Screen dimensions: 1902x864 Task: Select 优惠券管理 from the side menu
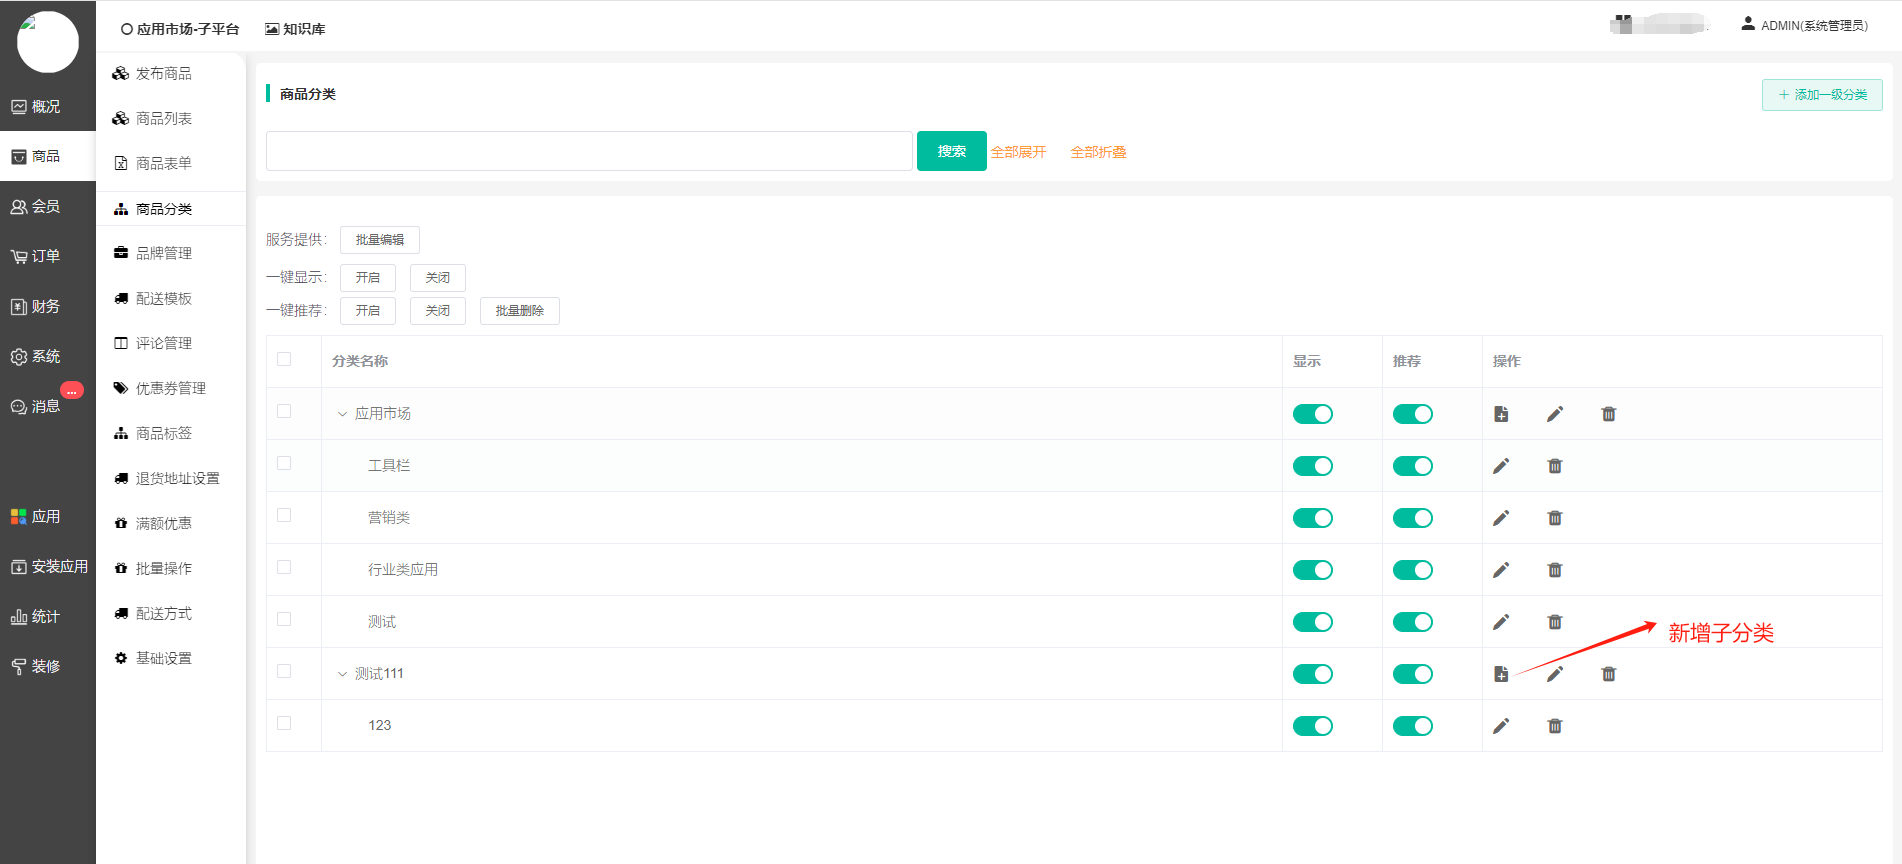pos(170,388)
